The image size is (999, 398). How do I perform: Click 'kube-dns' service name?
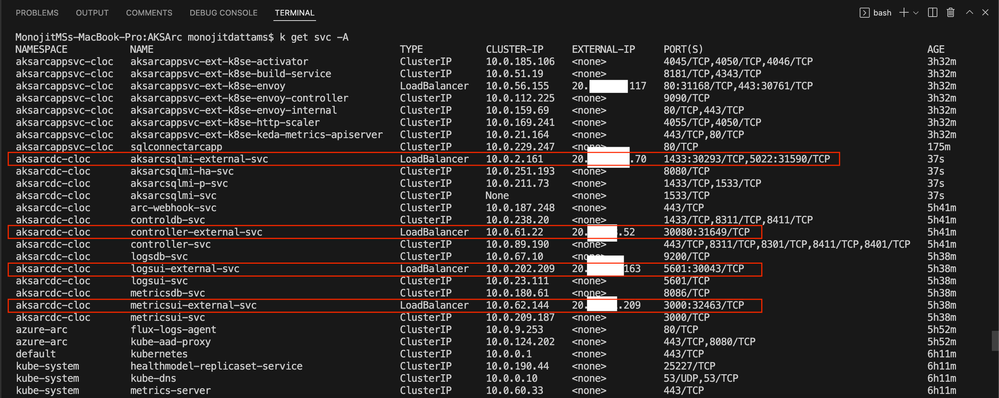153,378
